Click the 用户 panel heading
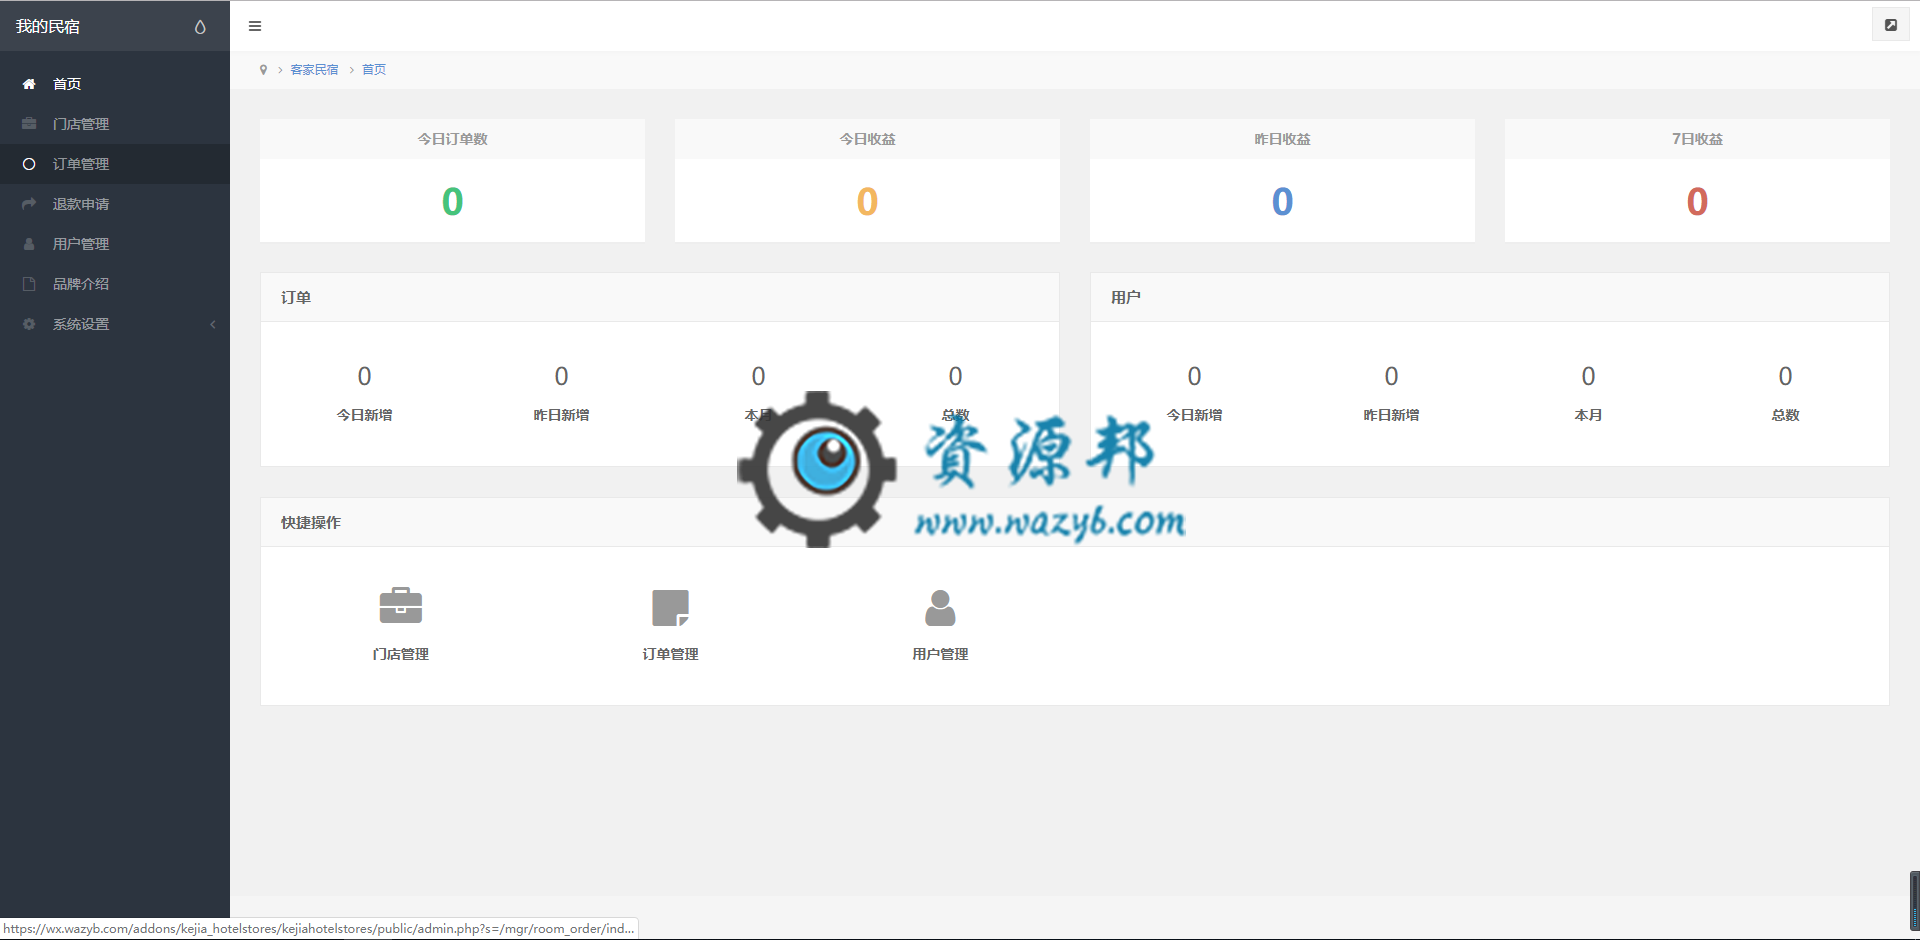1920x940 pixels. click(x=1126, y=298)
